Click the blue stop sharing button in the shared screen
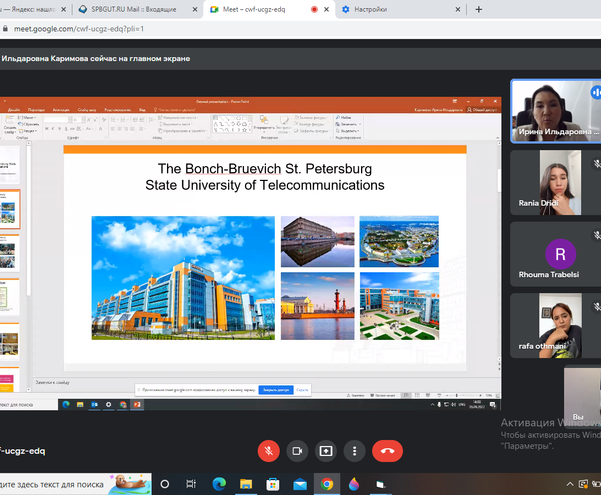This screenshot has width=601, height=495. point(275,389)
